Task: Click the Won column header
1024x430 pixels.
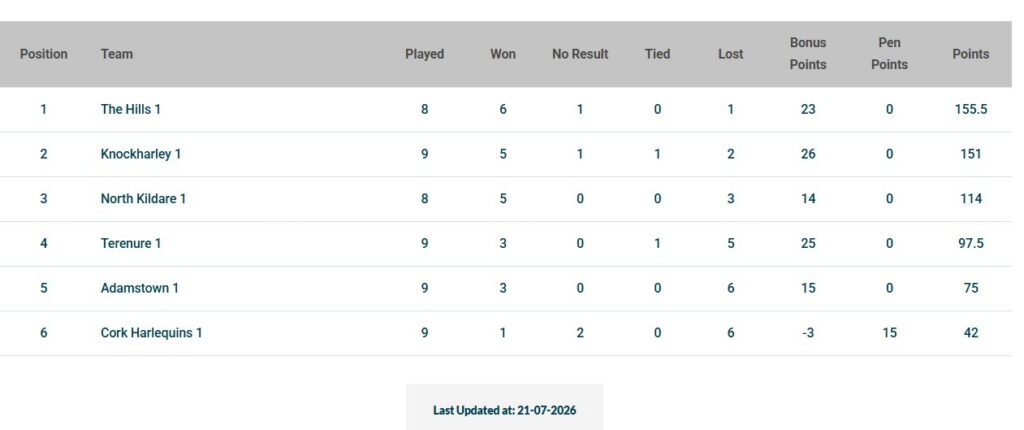Action: (503, 54)
